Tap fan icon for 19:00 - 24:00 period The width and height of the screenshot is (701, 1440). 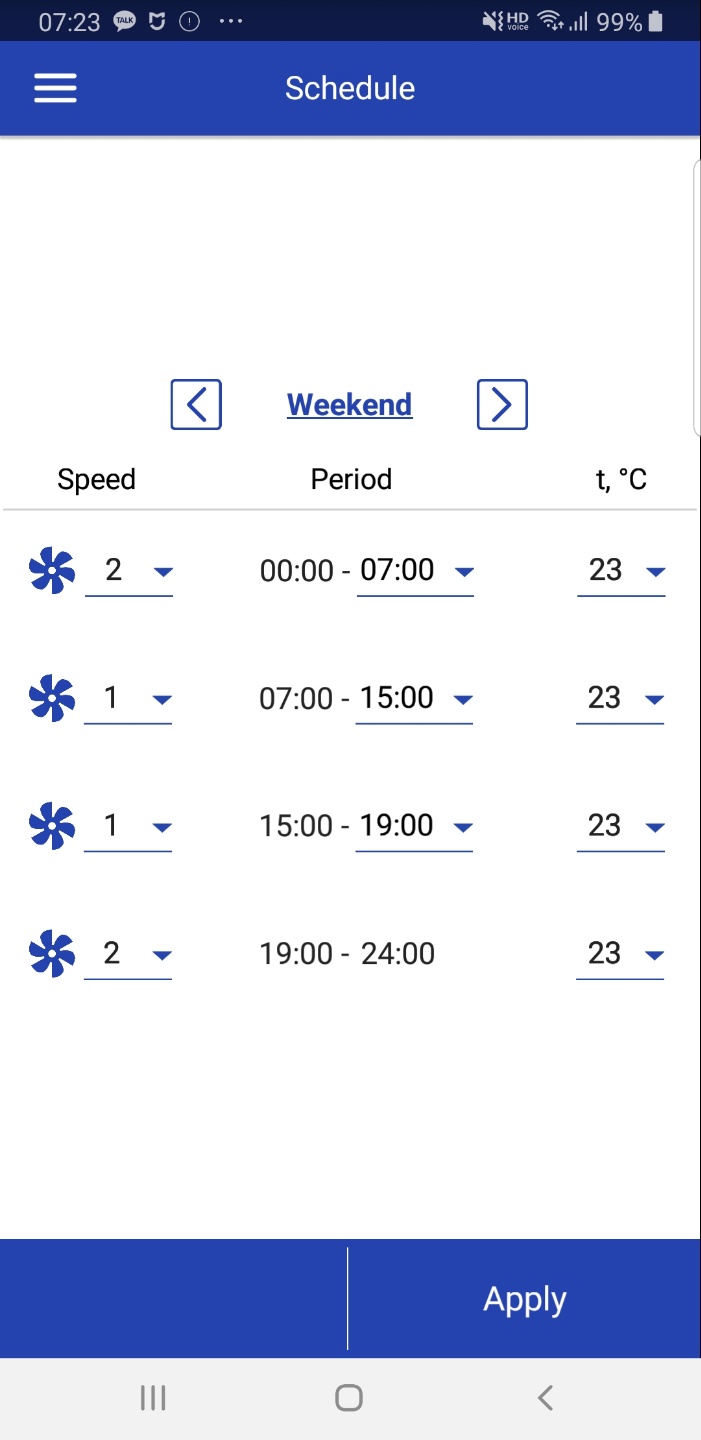52,954
